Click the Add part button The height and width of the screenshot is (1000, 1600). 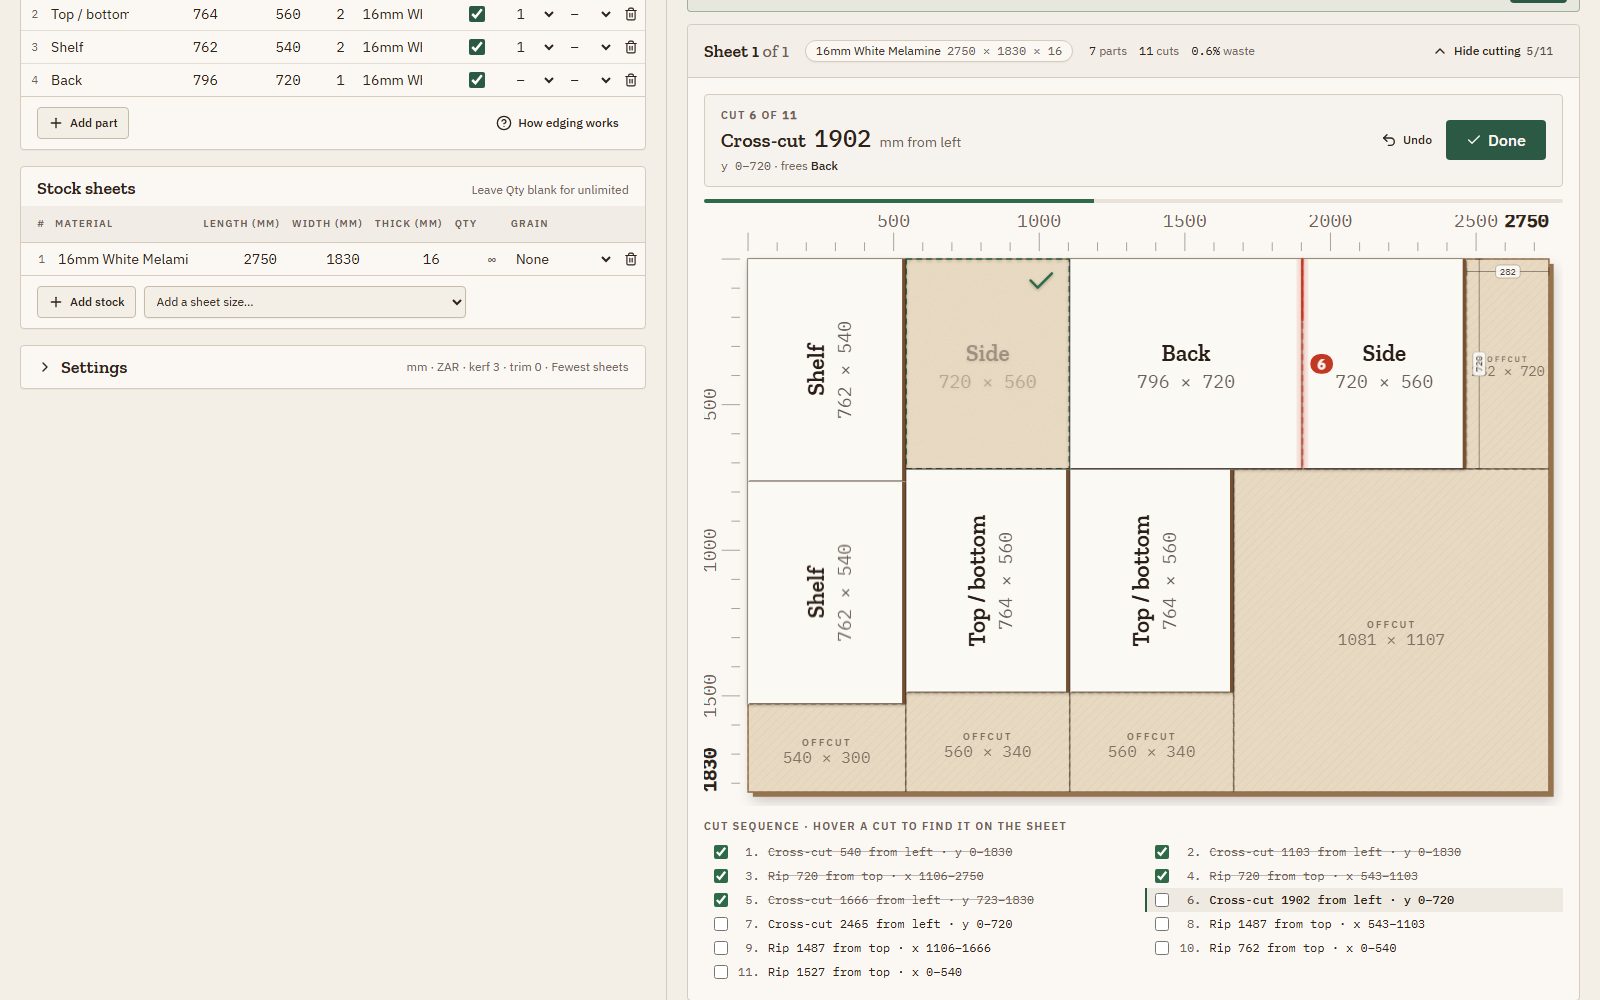(83, 123)
